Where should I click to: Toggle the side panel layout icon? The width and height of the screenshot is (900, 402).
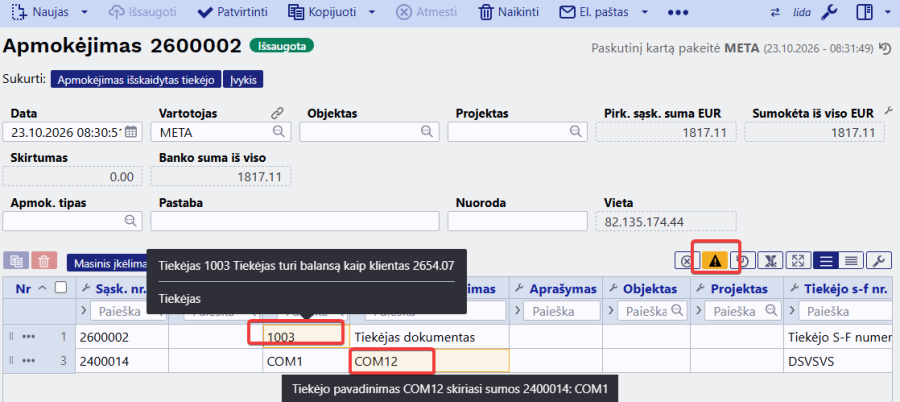(864, 12)
